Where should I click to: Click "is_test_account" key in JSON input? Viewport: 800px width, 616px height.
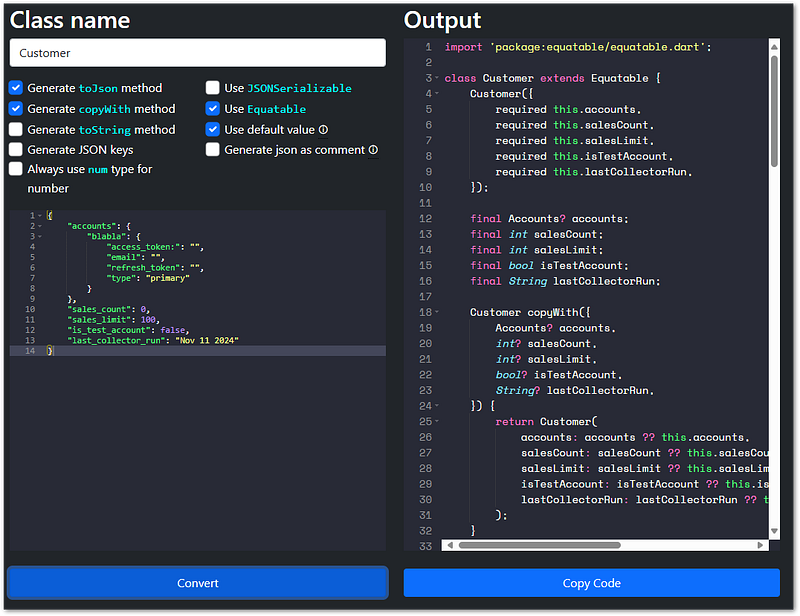click(110, 330)
